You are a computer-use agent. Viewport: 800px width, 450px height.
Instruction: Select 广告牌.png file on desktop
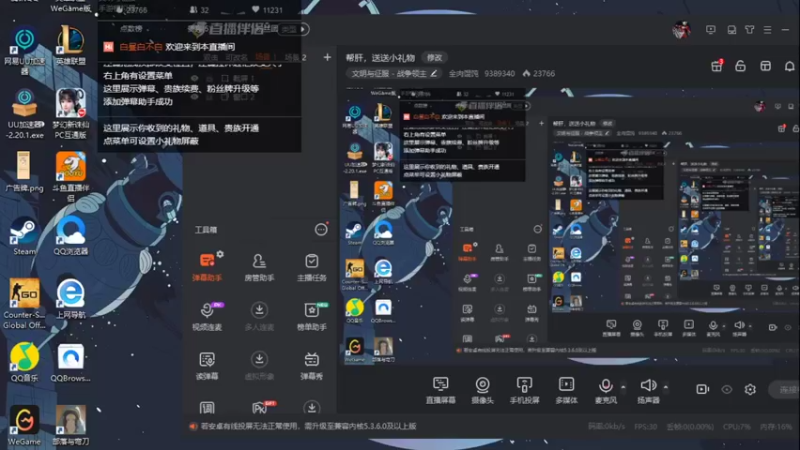tap(24, 172)
